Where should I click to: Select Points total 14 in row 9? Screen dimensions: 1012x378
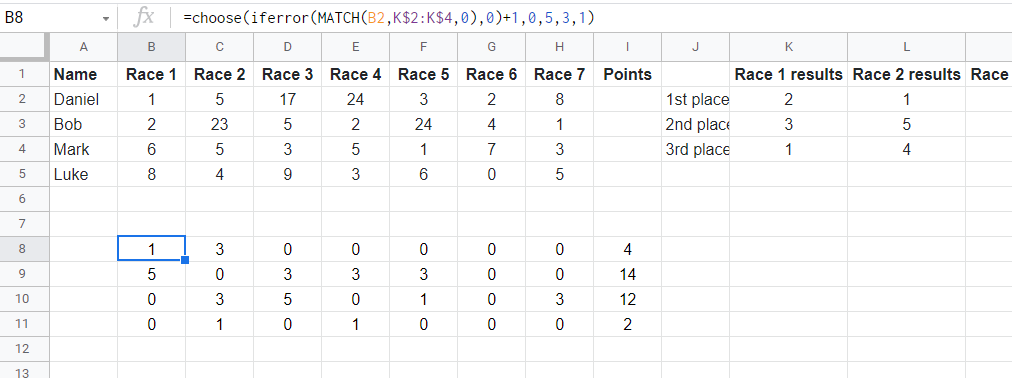(628, 274)
